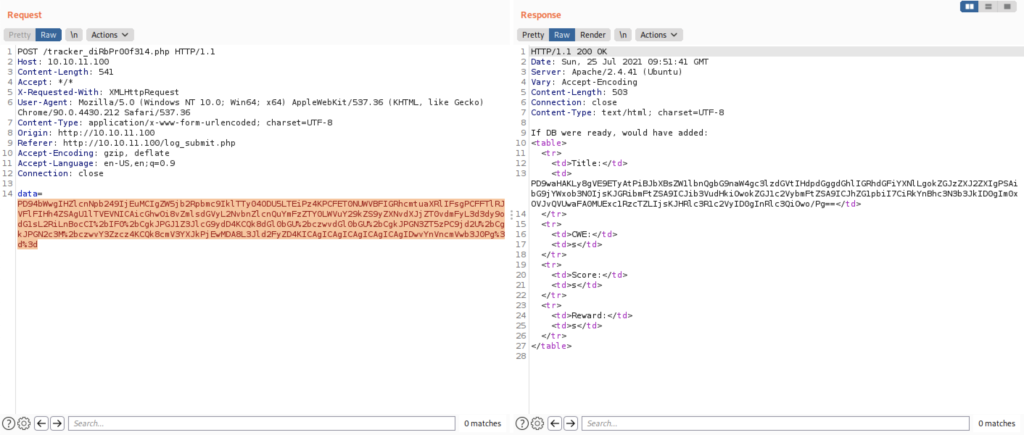
Task: Go to next match in Response search
Action: [x=572, y=423]
